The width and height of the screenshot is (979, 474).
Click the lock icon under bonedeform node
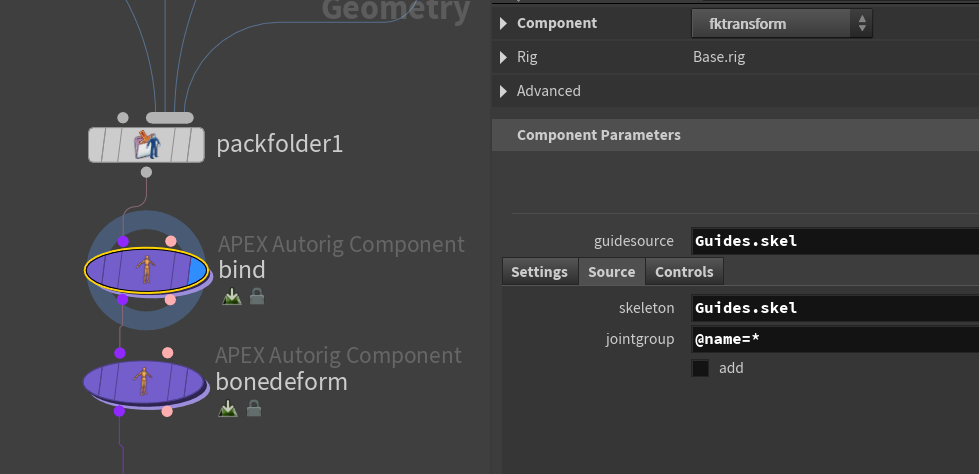click(x=254, y=408)
